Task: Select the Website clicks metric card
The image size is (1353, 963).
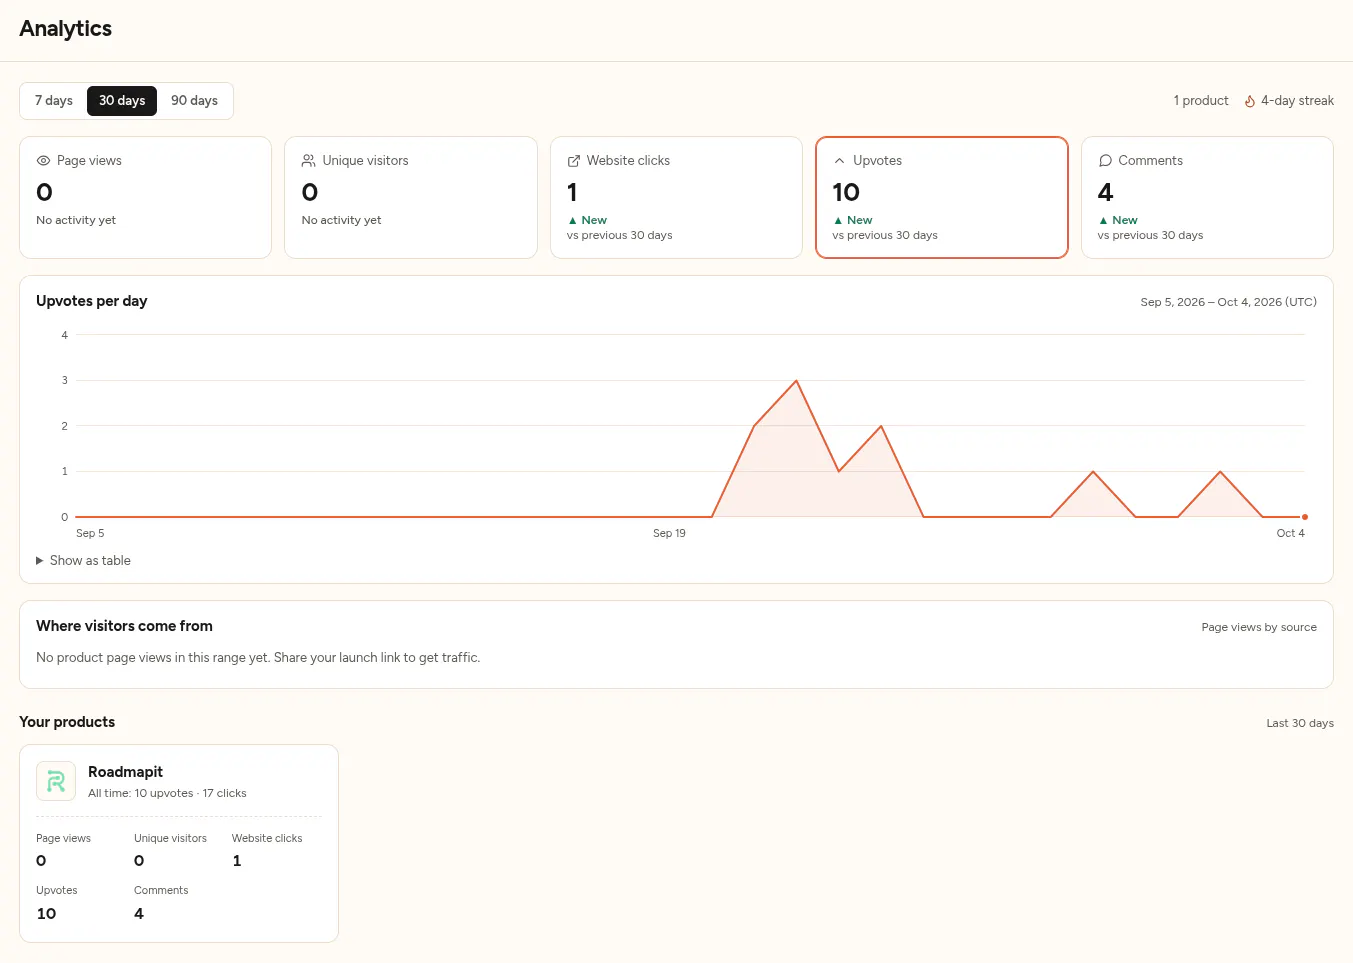Action: point(676,197)
